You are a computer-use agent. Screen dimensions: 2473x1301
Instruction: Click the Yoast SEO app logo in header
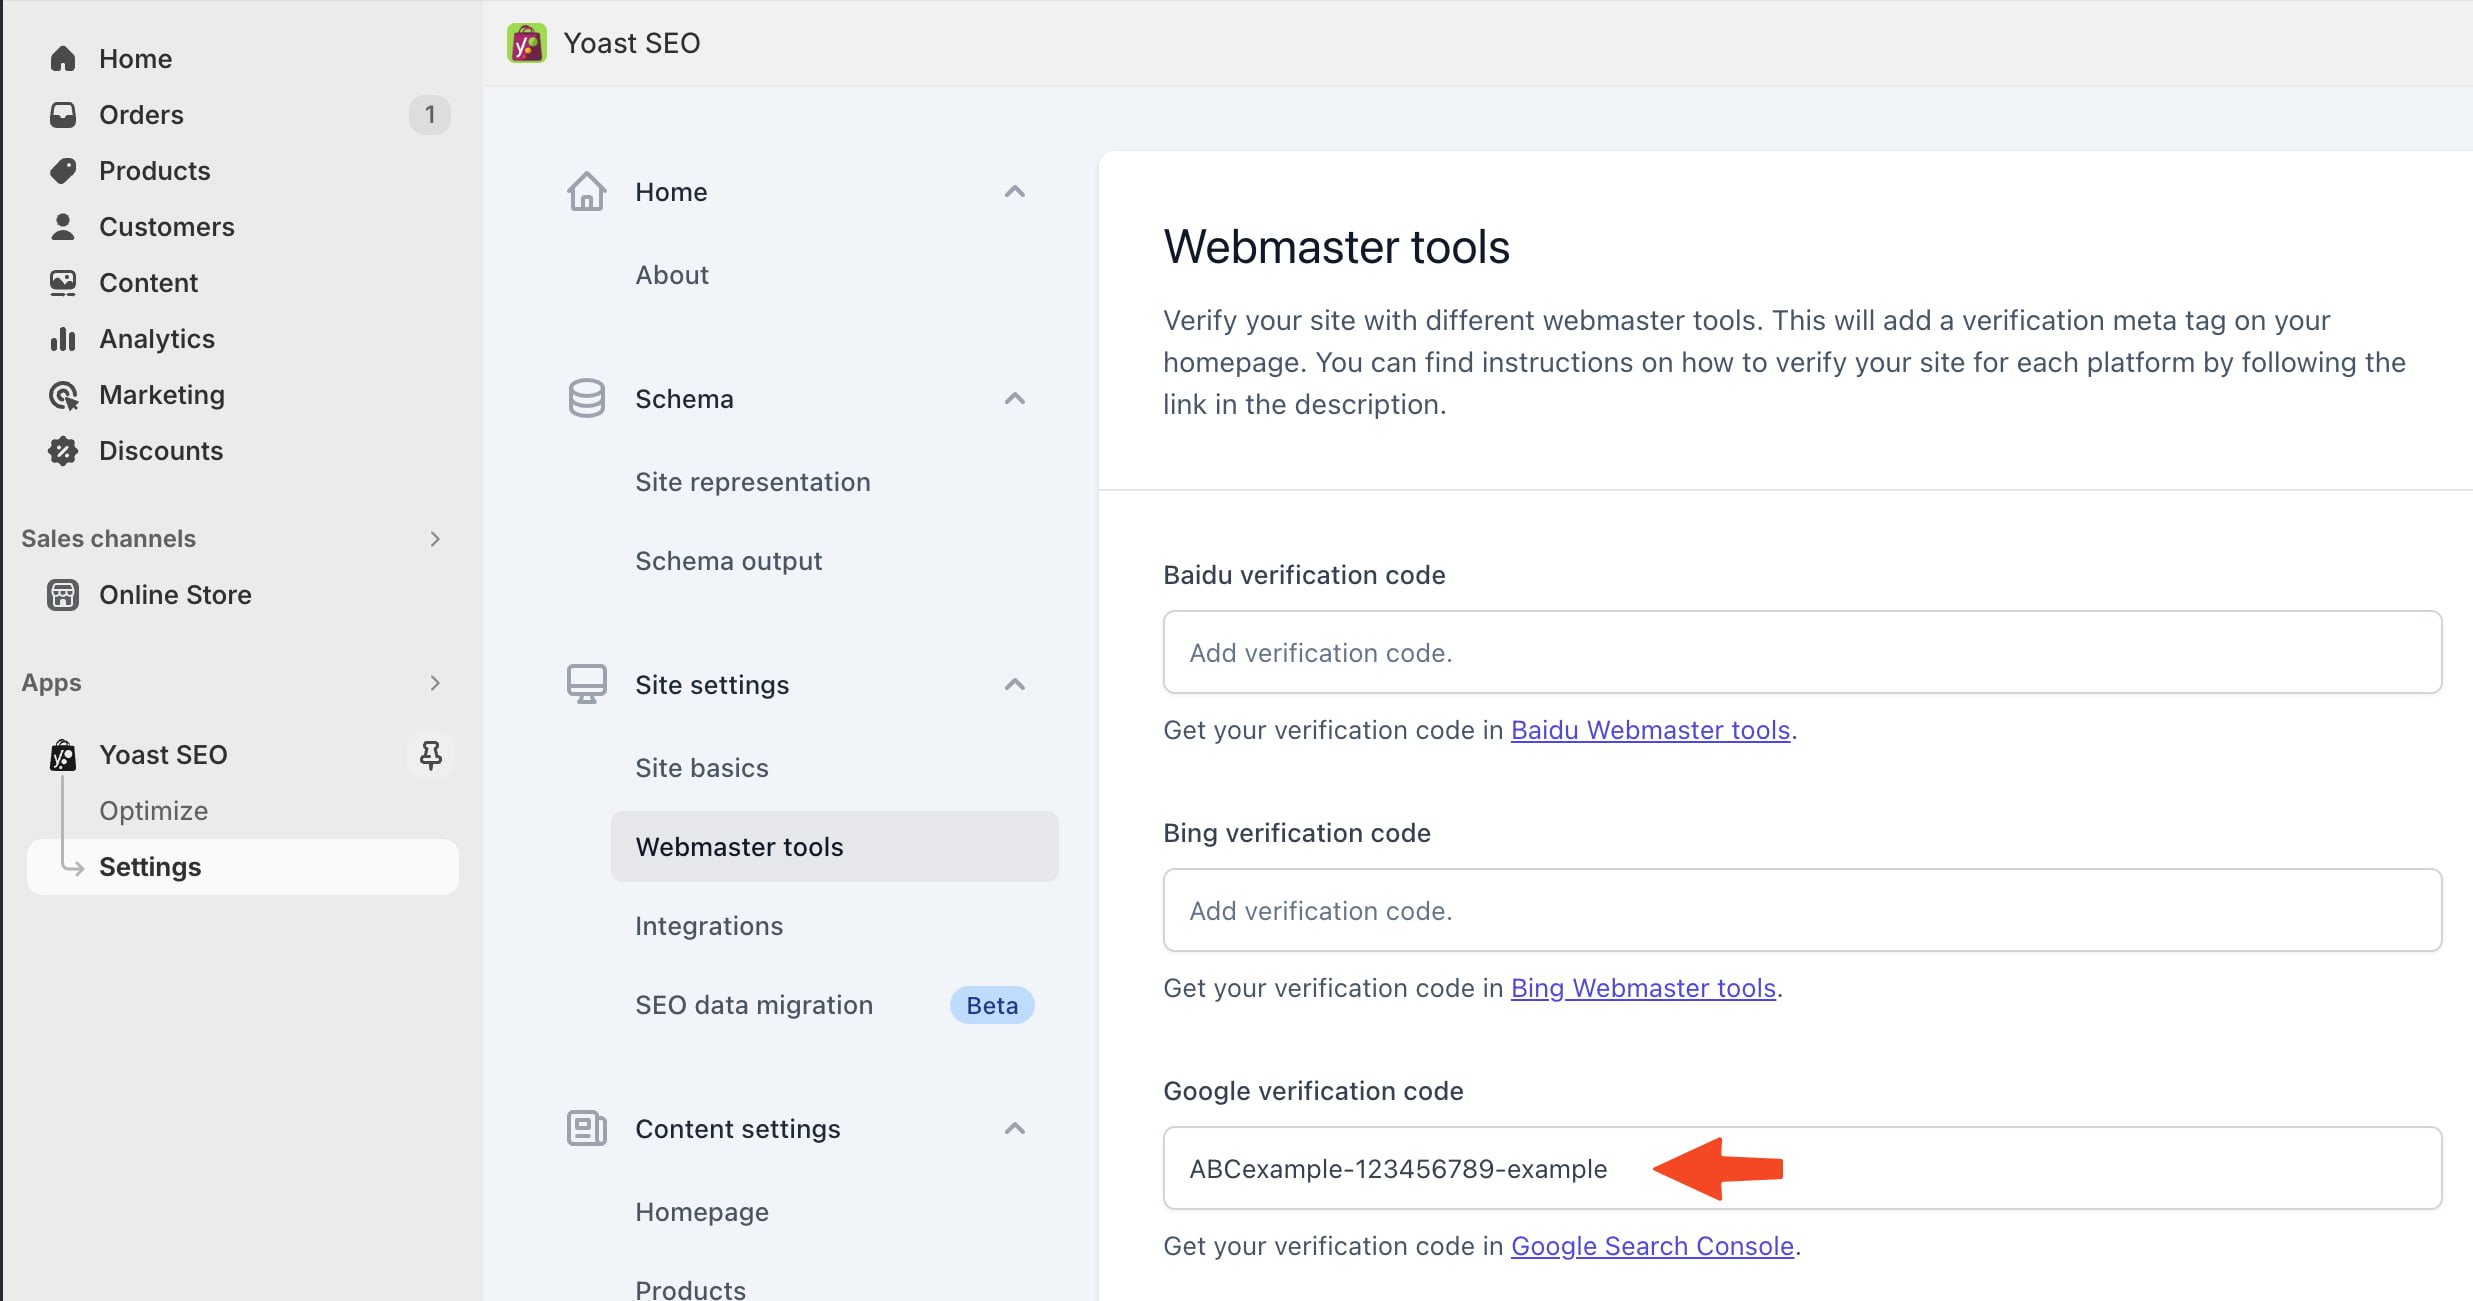click(526, 43)
